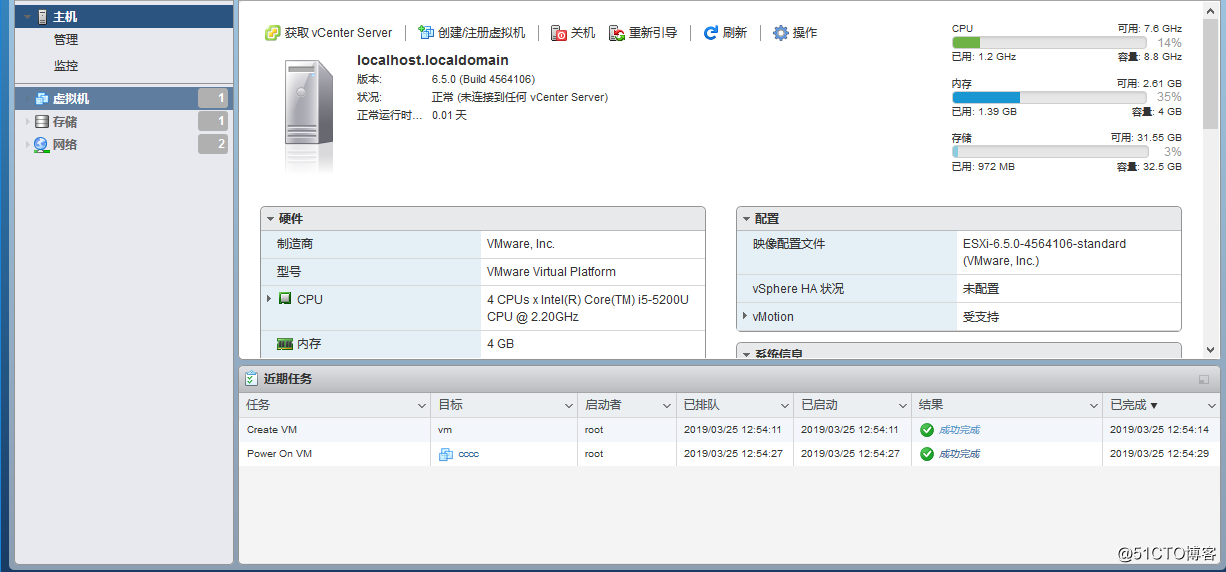Click the VM icon beside cccc
Screen dimensions: 1226x572
tap(446, 454)
